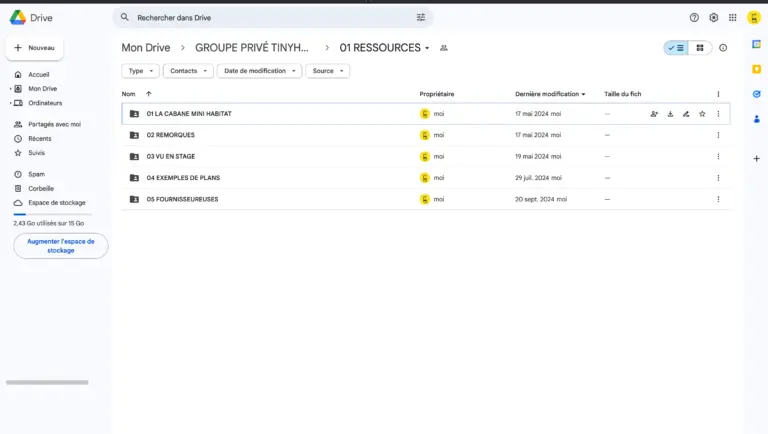The width and height of the screenshot is (768, 434).
Task: Select the 04 EXEMPLES DE PLANS folder row
Action: [x=426, y=178]
